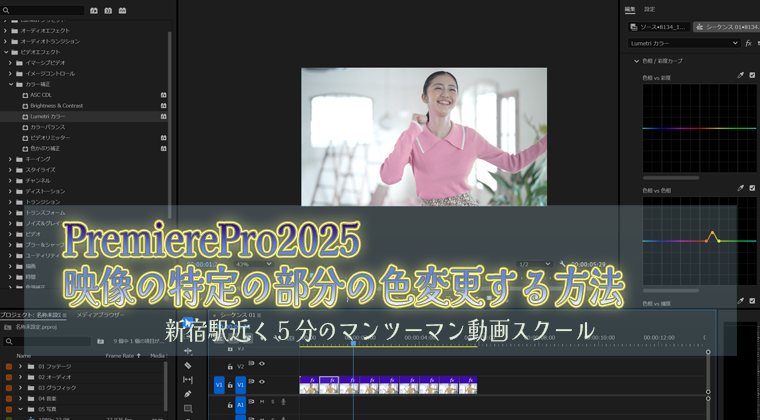Switch to the 編集 tab
This screenshot has width=760, height=420.
pyautogui.click(x=630, y=9)
